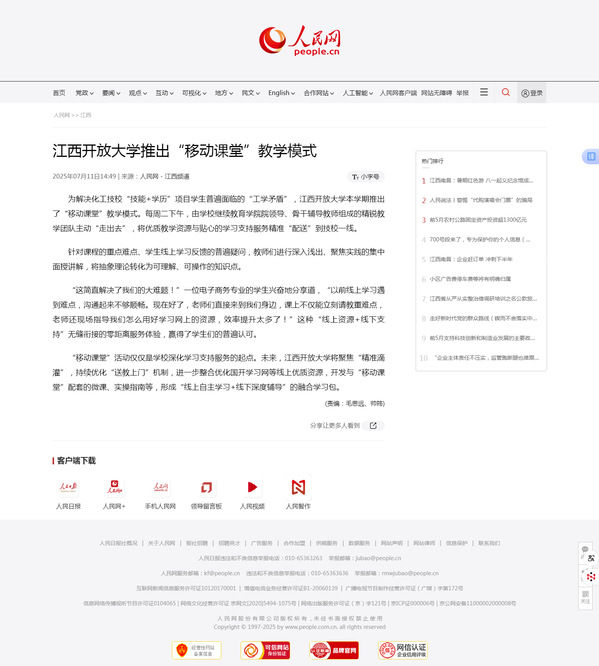The width and height of the screenshot is (599, 666).
Task: Open the 人民视频 play icon
Action: tap(252, 488)
